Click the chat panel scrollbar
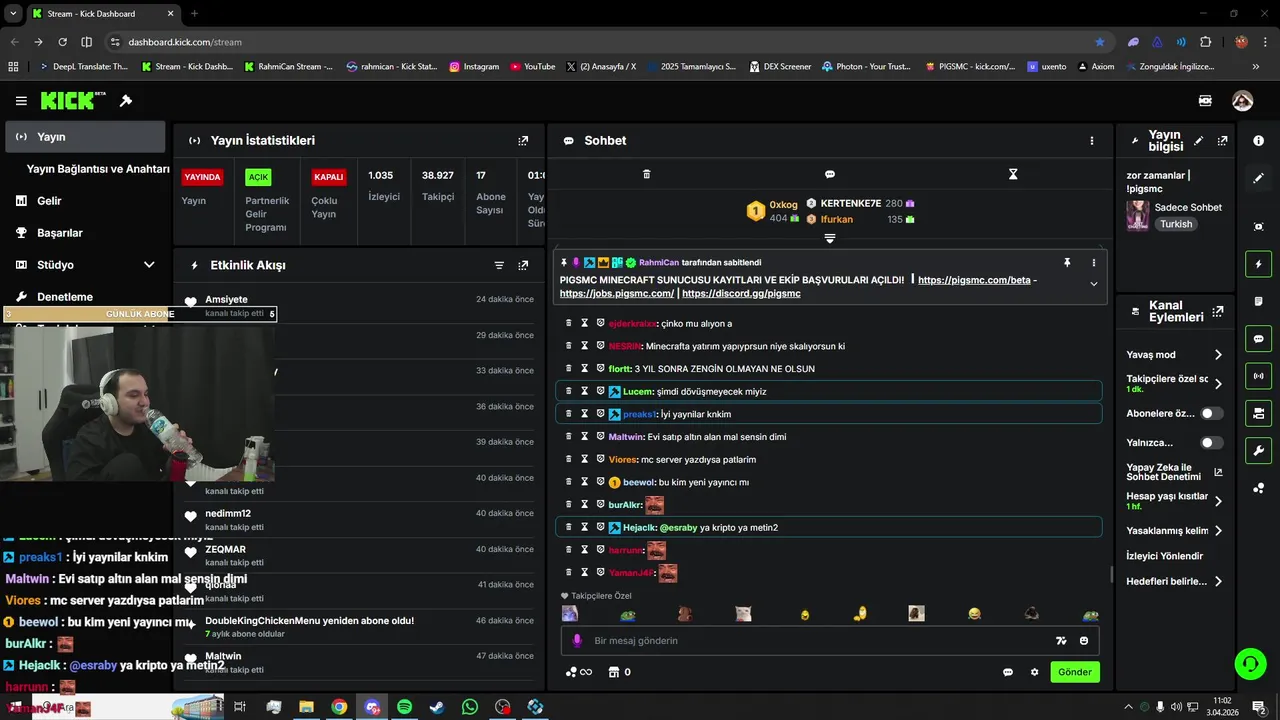Screen dimensions: 1280x720 pyautogui.click(x=1112, y=574)
